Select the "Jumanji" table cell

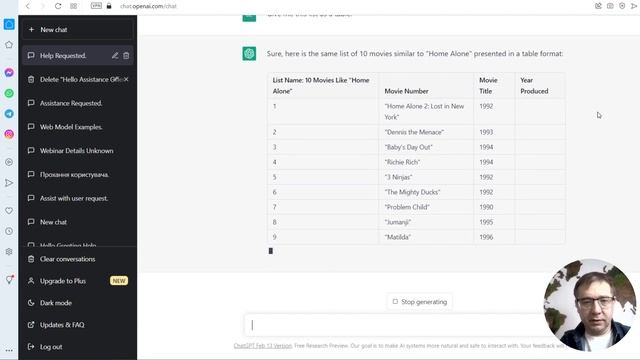point(426,222)
